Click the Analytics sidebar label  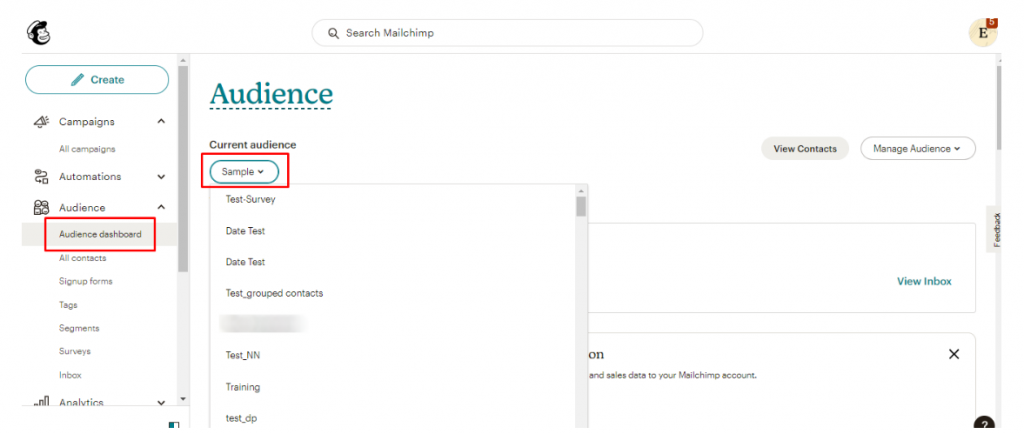click(81, 403)
